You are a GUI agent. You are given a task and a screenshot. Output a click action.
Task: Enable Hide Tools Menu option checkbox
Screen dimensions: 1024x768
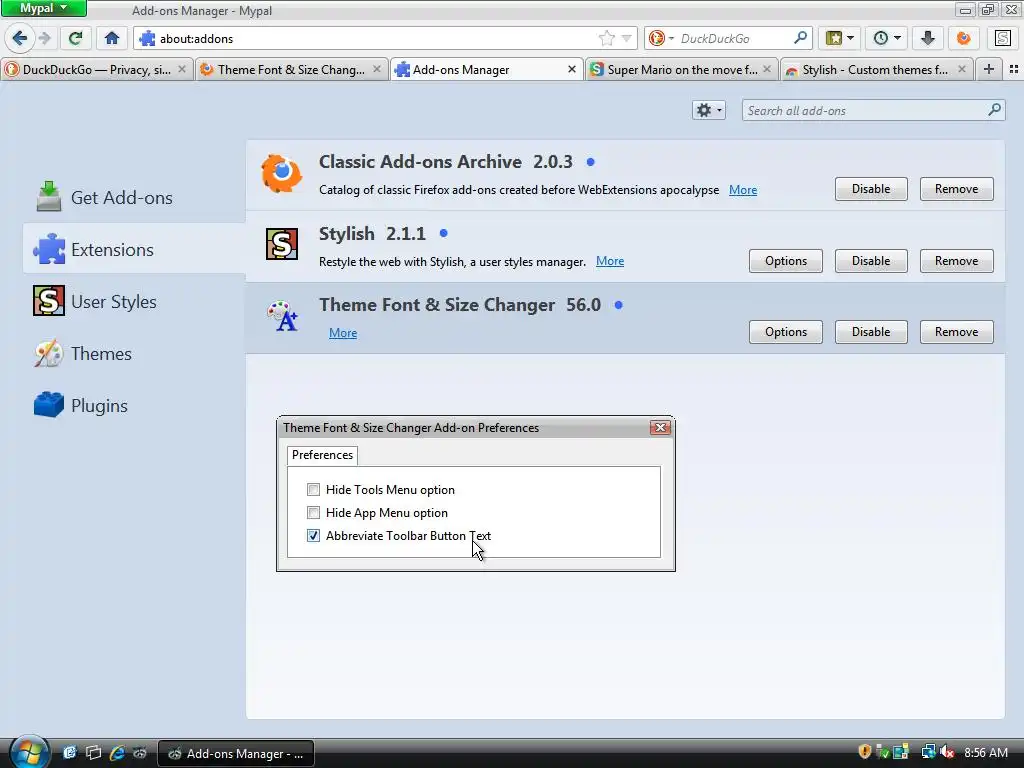pyautogui.click(x=313, y=489)
